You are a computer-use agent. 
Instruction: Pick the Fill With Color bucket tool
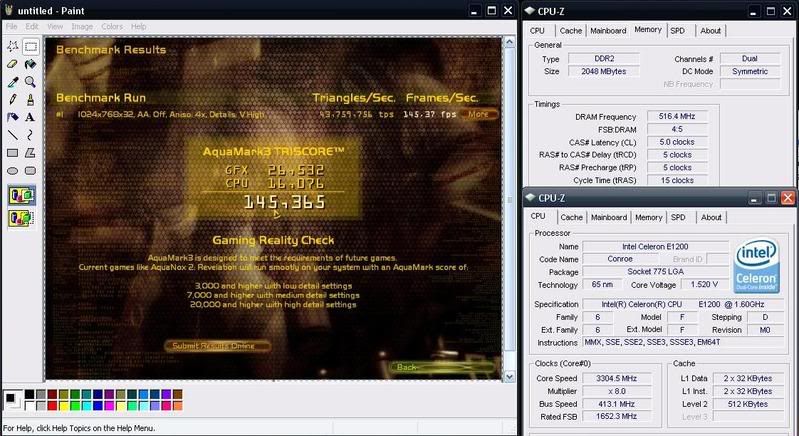click(31, 64)
